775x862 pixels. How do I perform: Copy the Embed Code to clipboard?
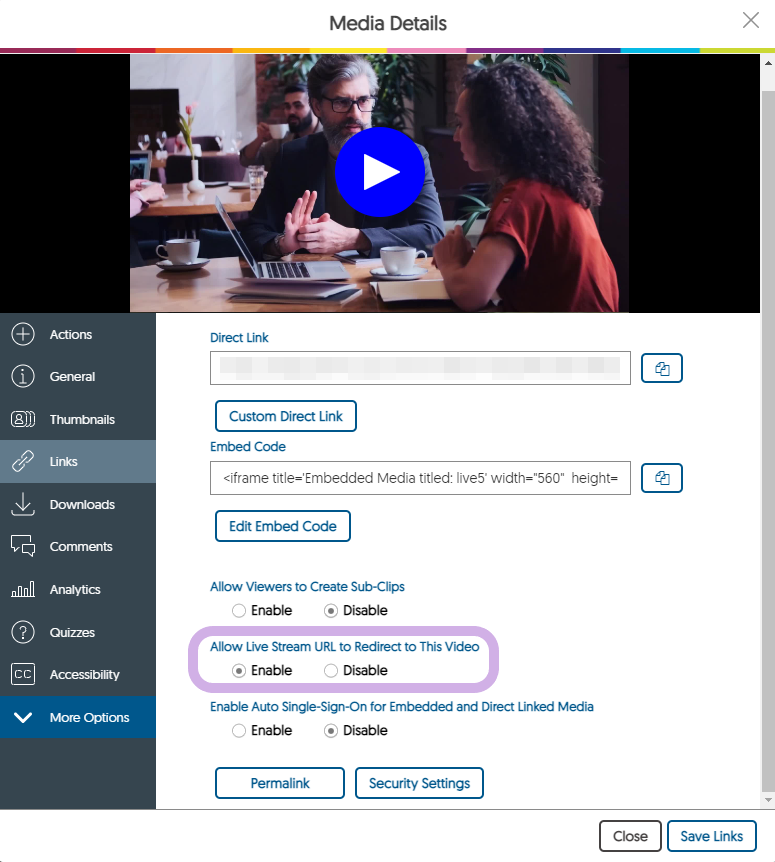(x=661, y=479)
